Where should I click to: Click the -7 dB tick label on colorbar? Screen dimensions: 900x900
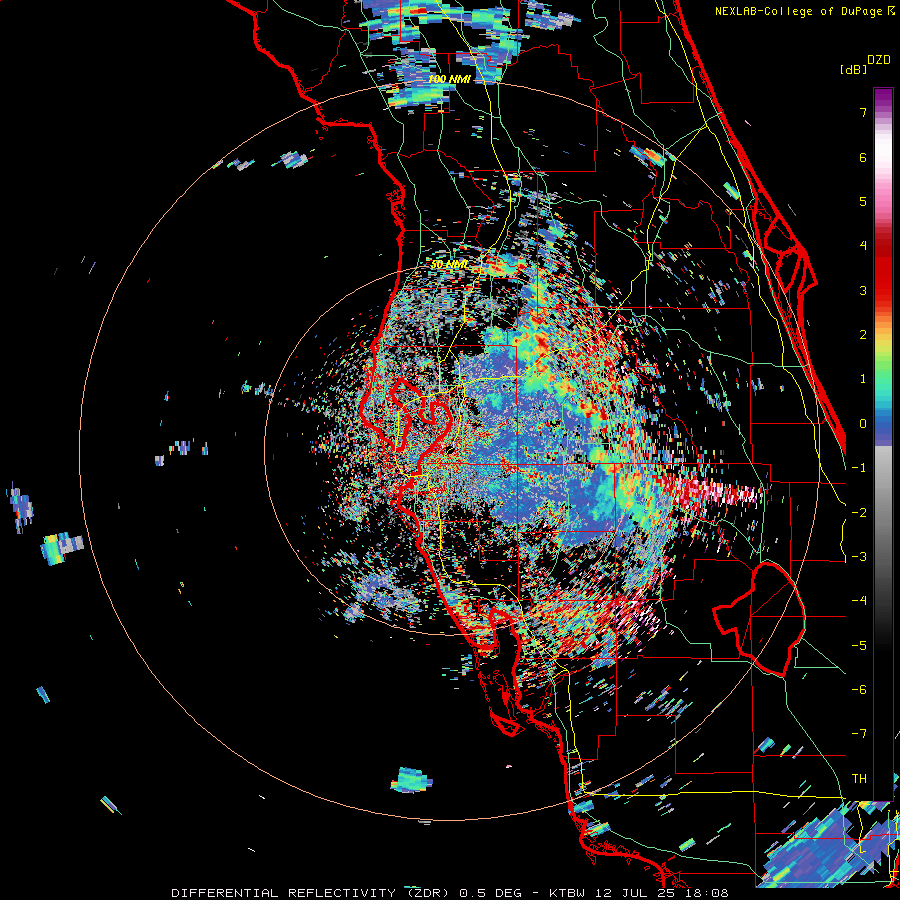859,734
